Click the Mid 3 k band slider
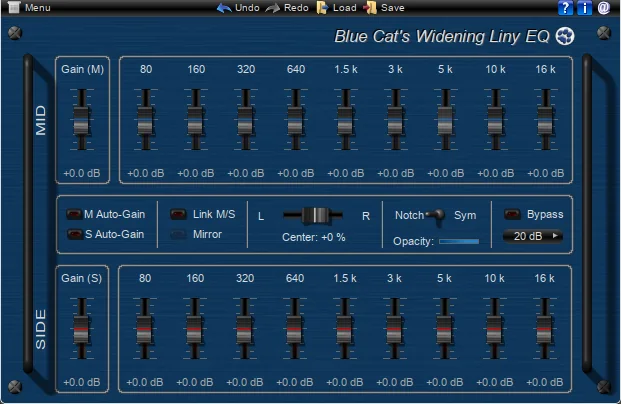Screen dimensions: 621x404 [x=395, y=120]
